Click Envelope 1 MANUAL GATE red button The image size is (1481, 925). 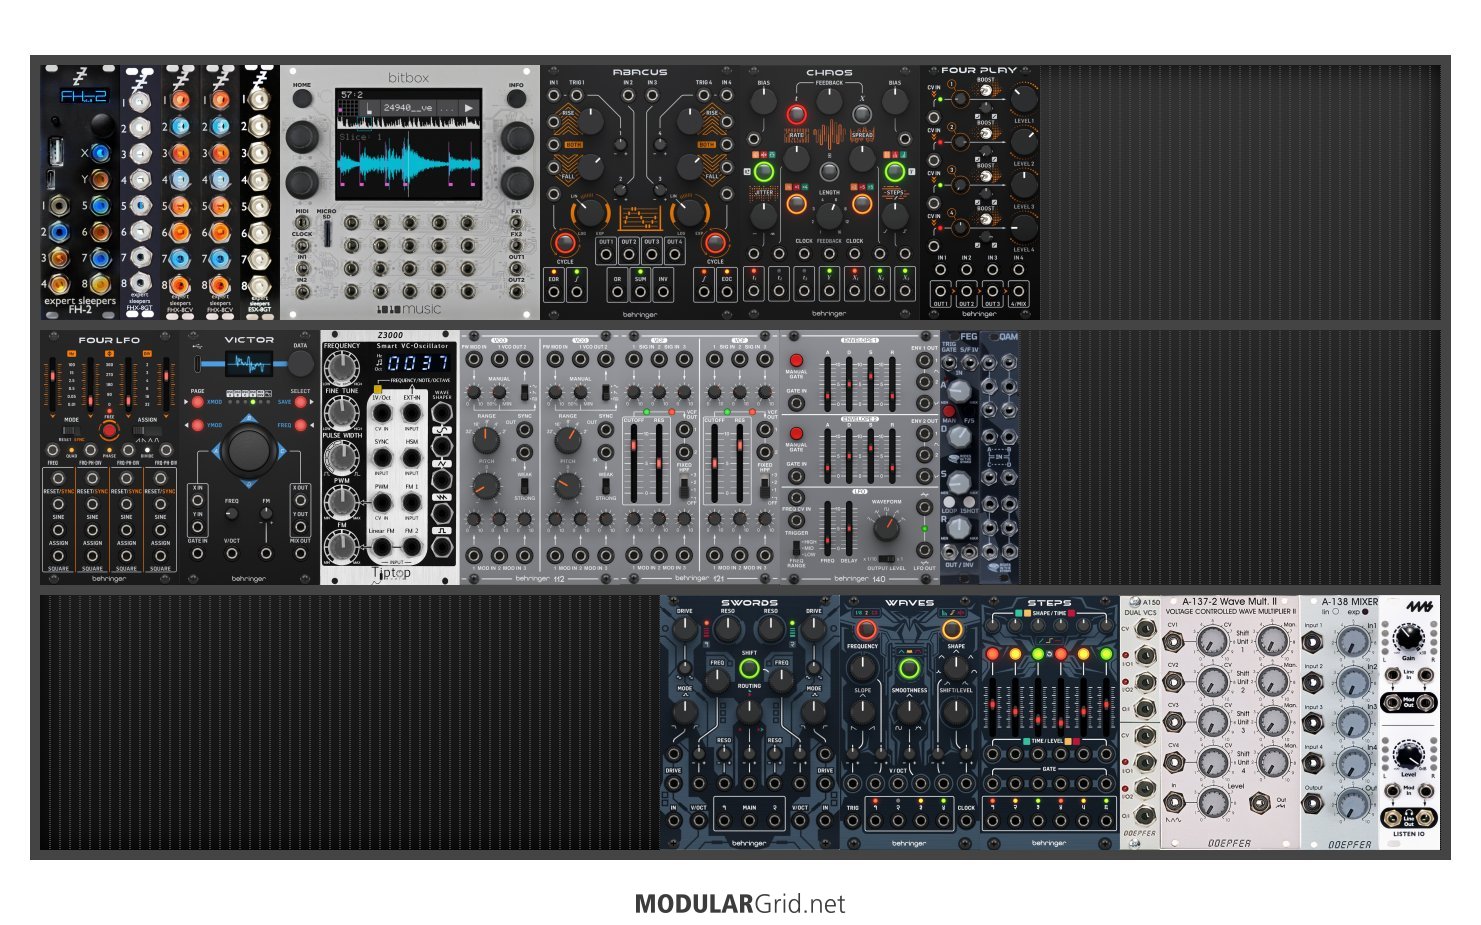(x=796, y=360)
